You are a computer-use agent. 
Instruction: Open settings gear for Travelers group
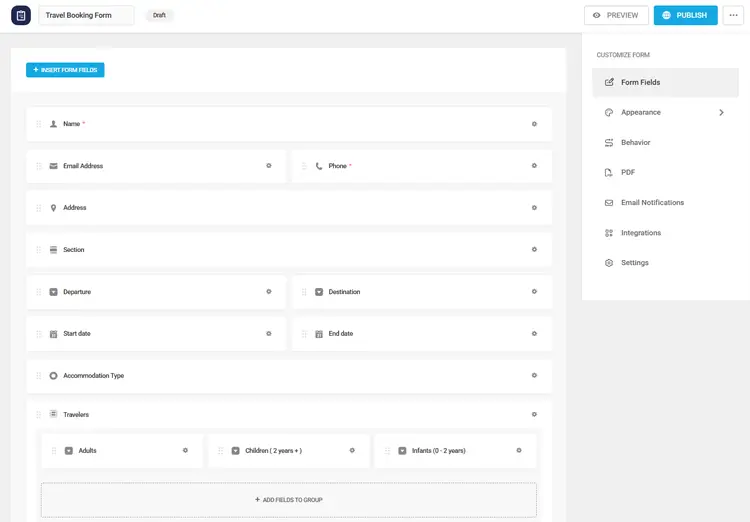[534, 414]
